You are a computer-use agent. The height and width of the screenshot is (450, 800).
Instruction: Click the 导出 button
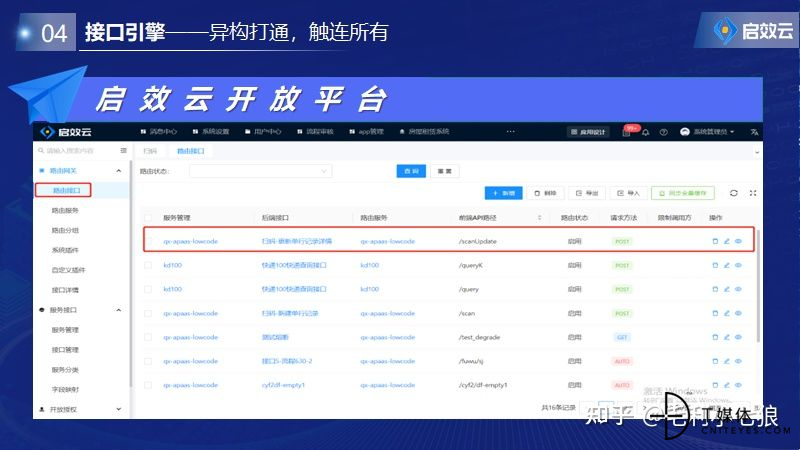[x=587, y=193]
